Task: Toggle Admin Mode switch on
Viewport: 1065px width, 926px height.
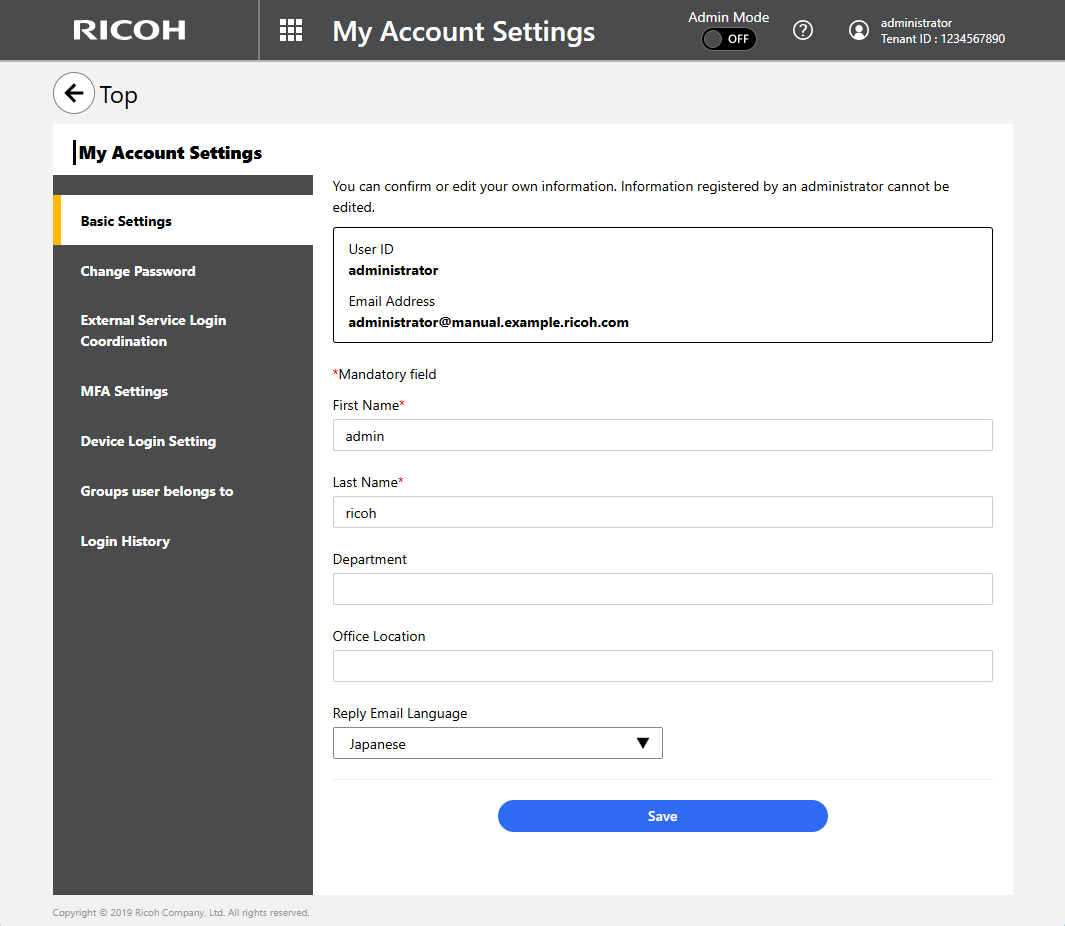Action: click(728, 39)
